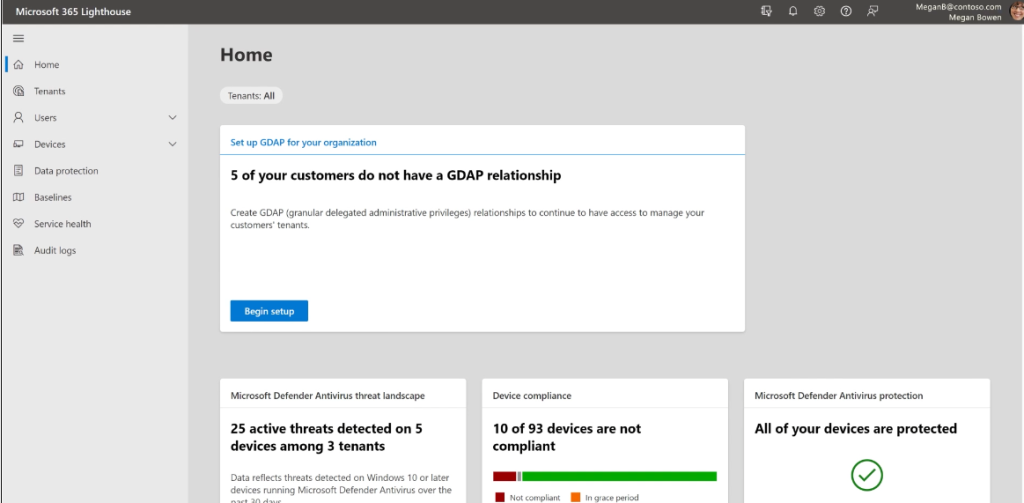Expand the Users submenu chevron
1024x503 pixels.
[172, 118]
